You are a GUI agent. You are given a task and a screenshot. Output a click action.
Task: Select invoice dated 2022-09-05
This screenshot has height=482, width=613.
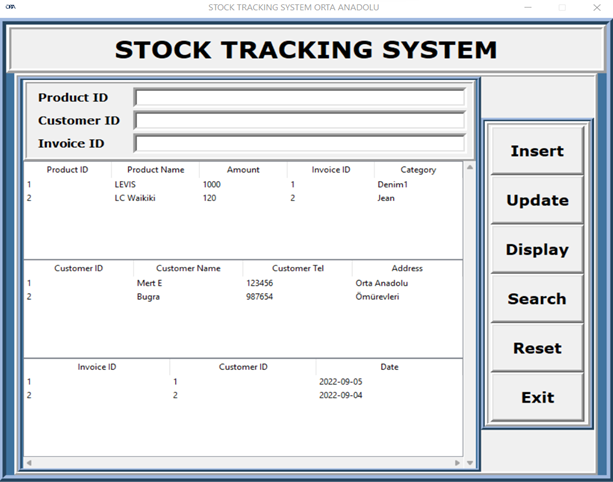pos(243,382)
